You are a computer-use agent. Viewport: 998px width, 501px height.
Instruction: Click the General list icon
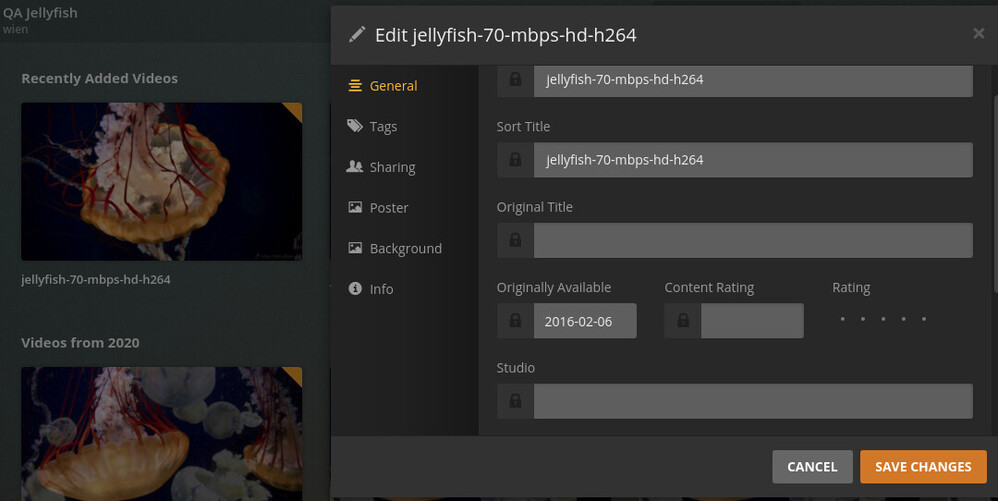coord(355,85)
